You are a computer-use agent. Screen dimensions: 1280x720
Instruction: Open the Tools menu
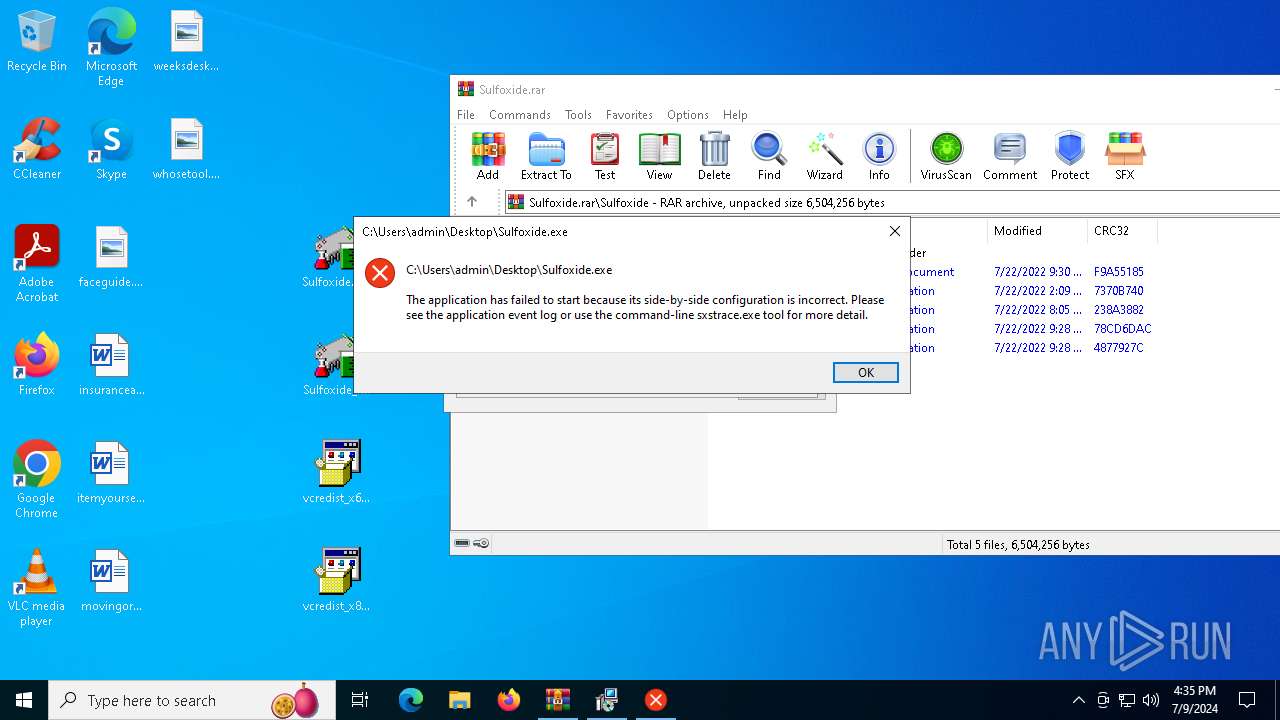click(x=578, y=115)
